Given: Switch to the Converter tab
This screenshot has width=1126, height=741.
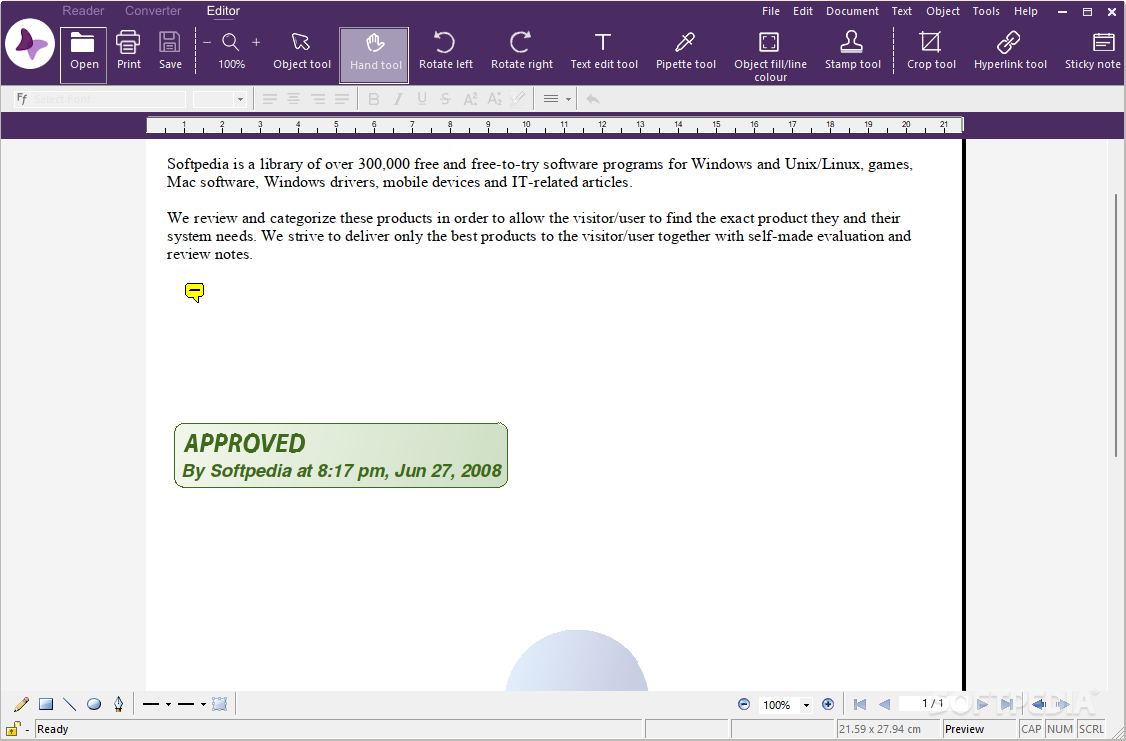Looking at the screenshot, I should pos(153,11).
